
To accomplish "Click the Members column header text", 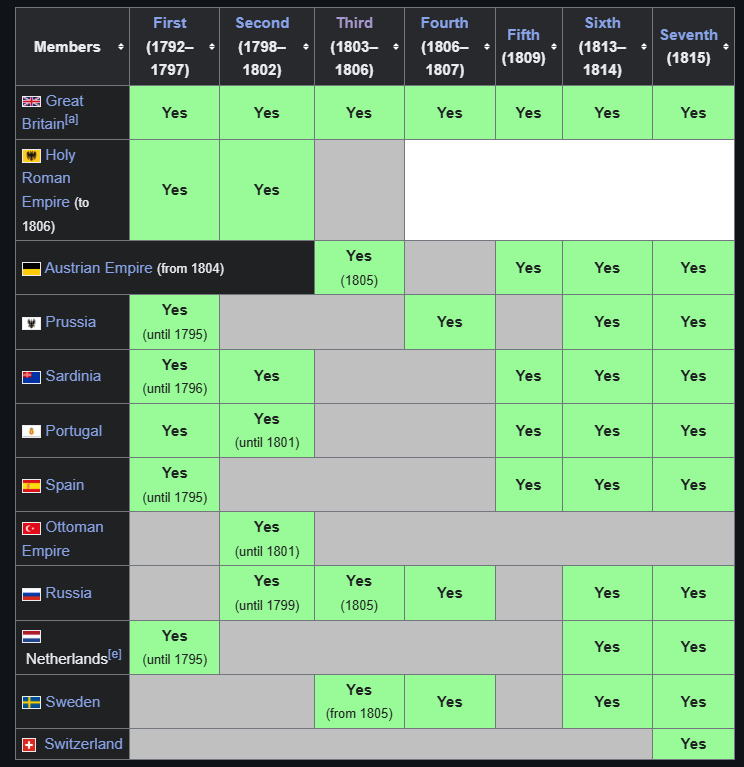I will click(x=67, y=46).
